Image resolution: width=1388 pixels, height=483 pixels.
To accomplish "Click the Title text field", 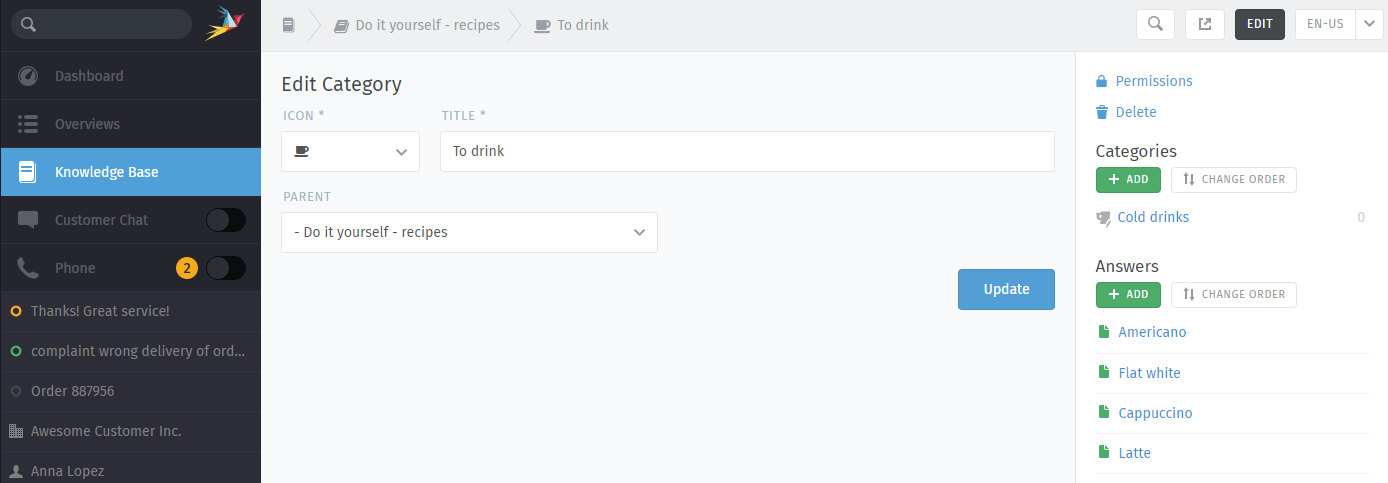I will coord(747,152).
